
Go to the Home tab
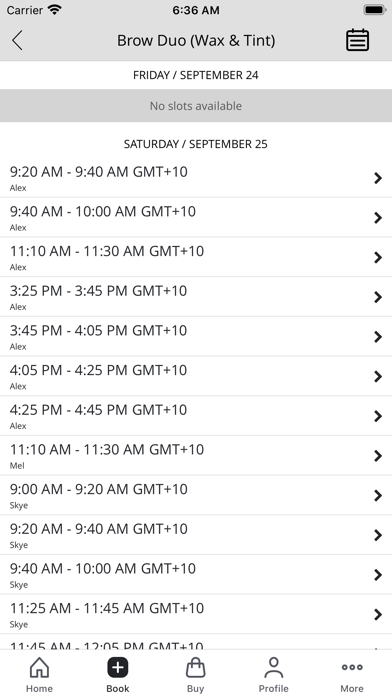39,675
